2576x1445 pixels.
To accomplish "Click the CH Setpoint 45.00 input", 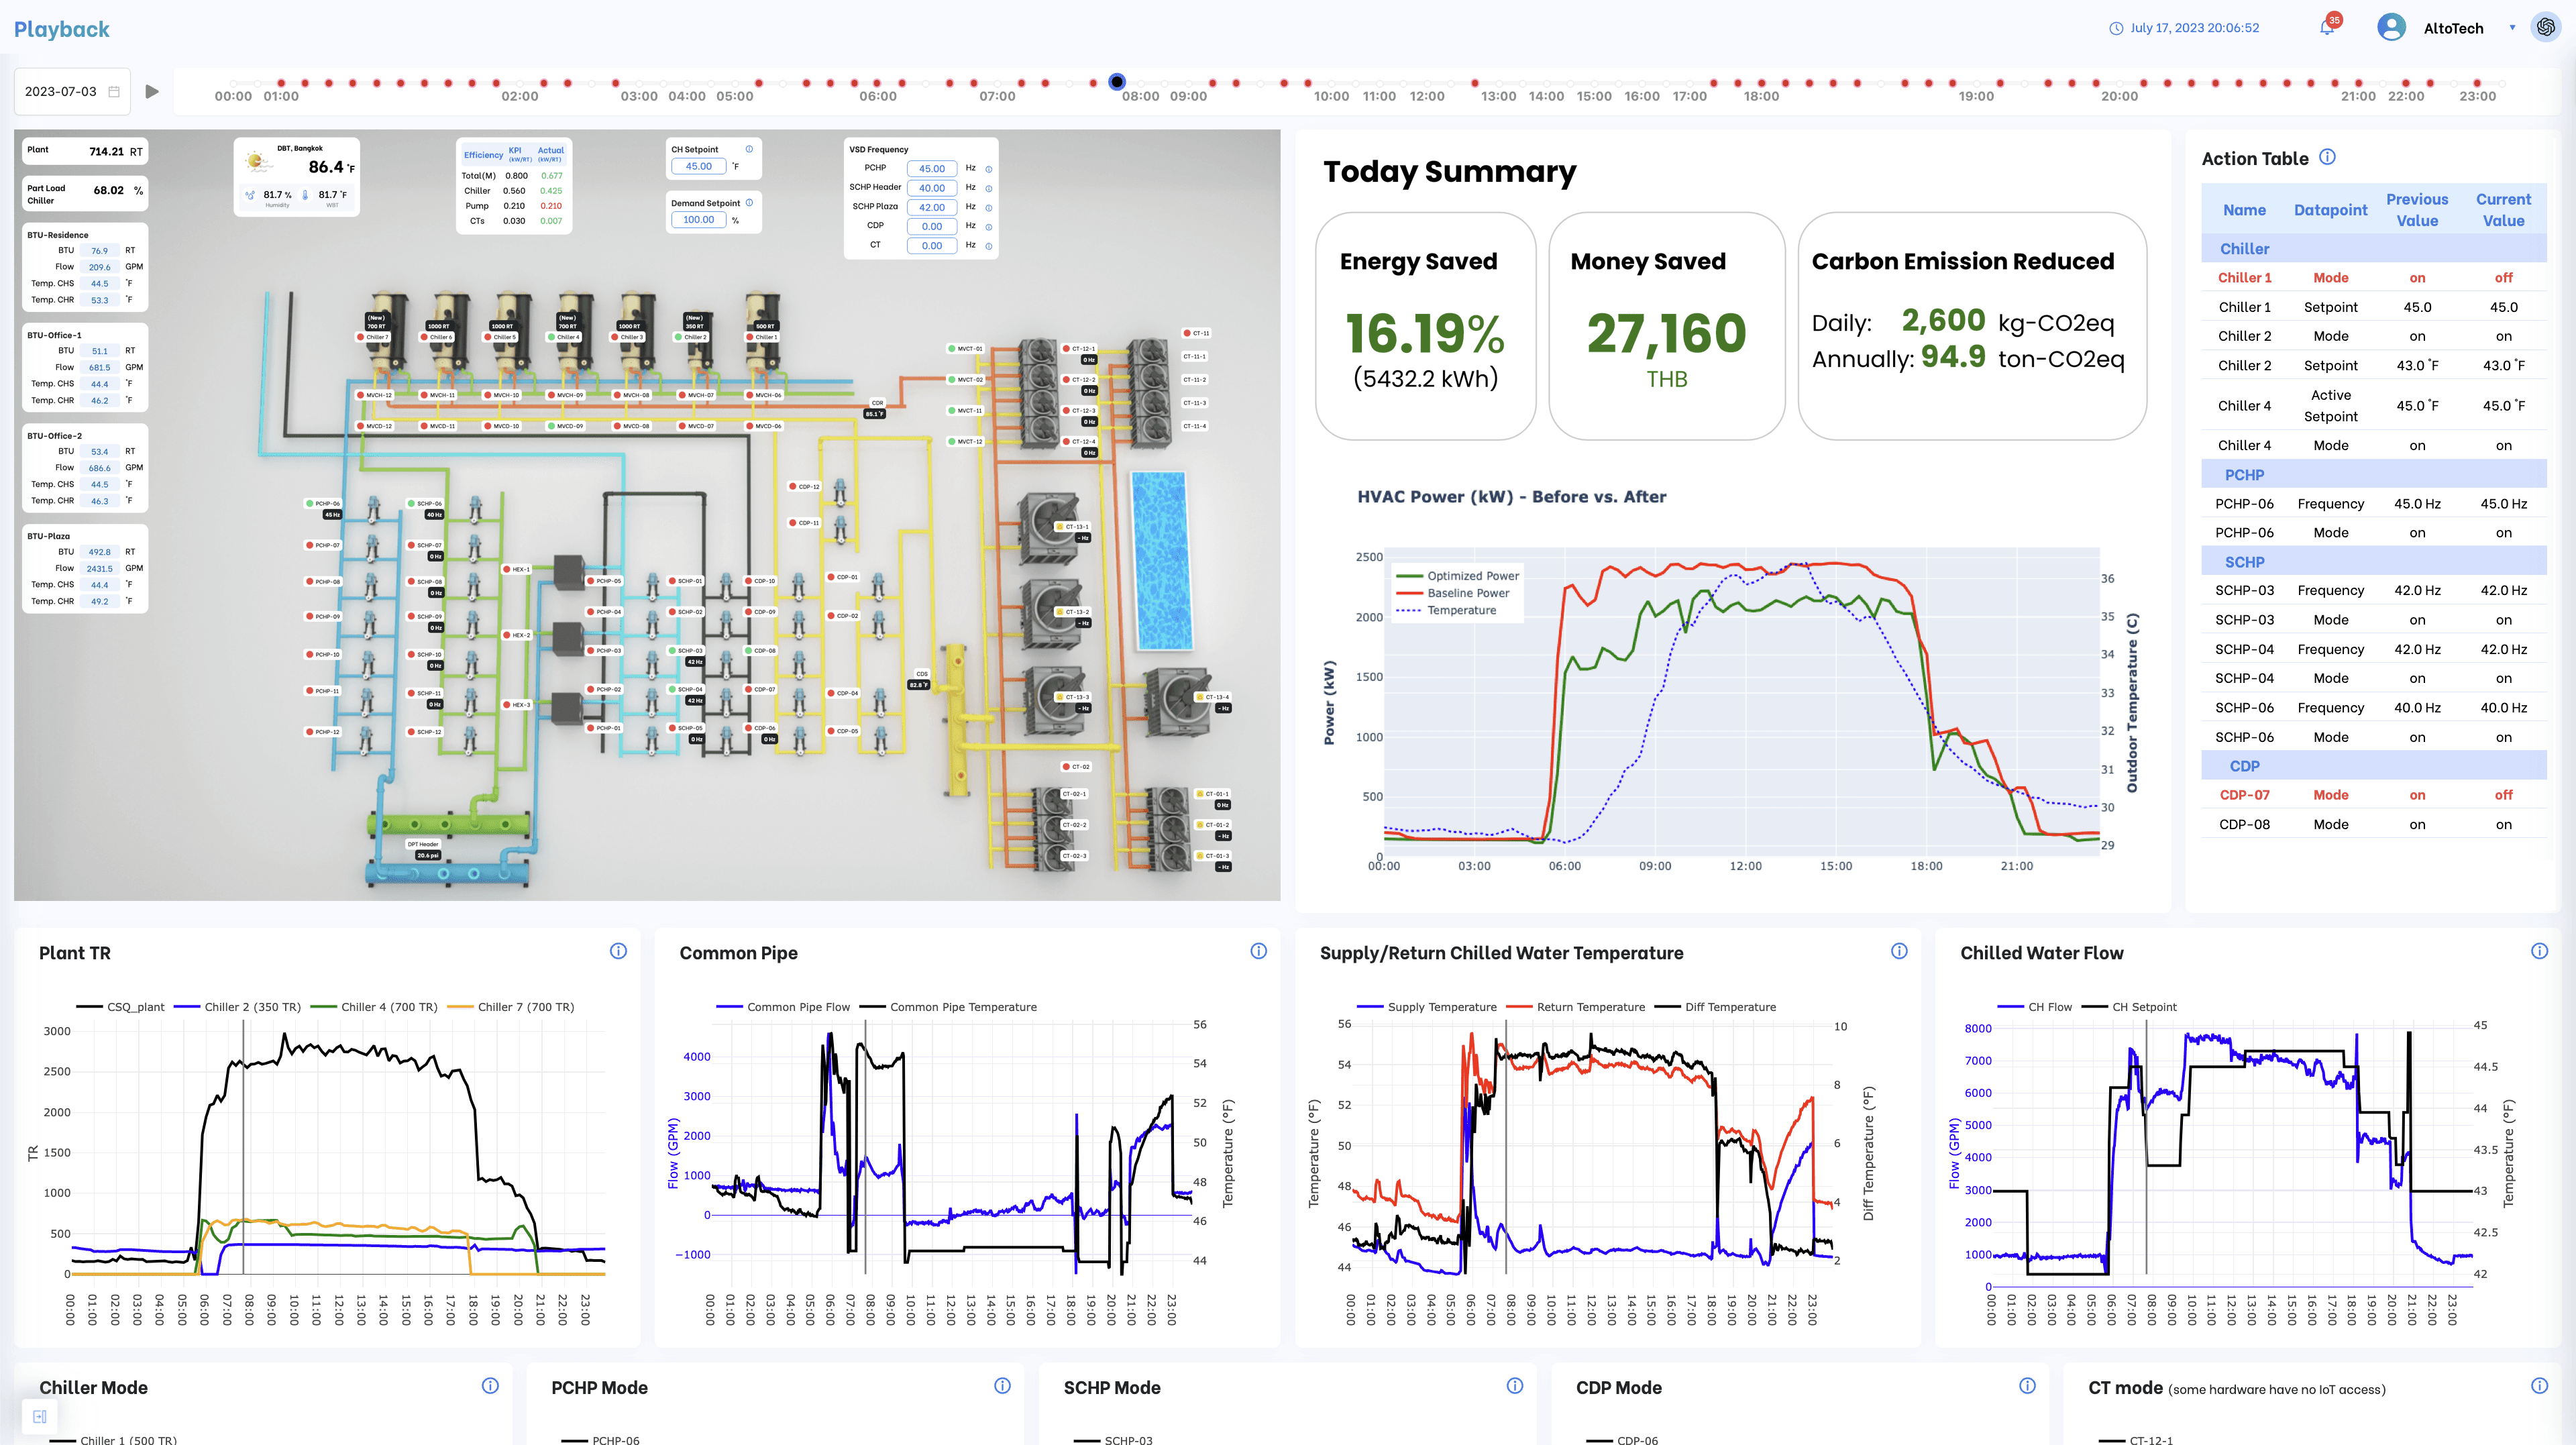I will tap(699, 166).
